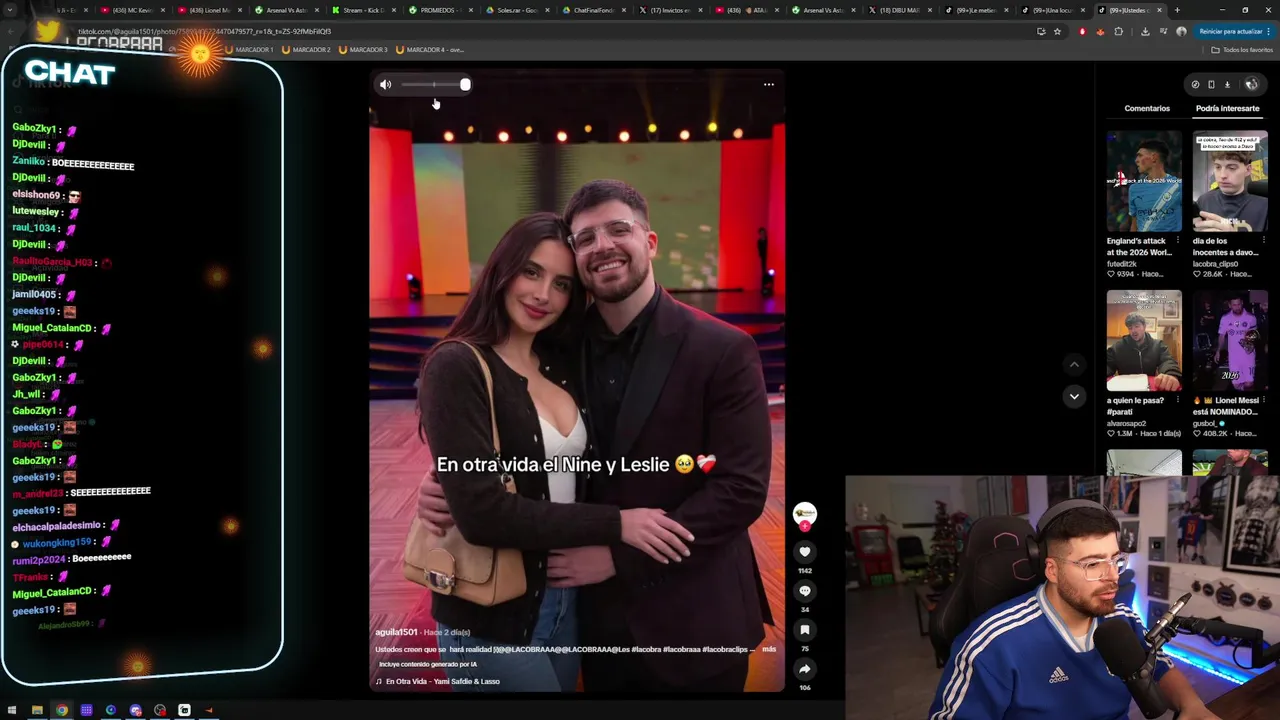Open Google Chrome from the taskbar
This screenshot has width=1280, height=720.
point(62,710)
